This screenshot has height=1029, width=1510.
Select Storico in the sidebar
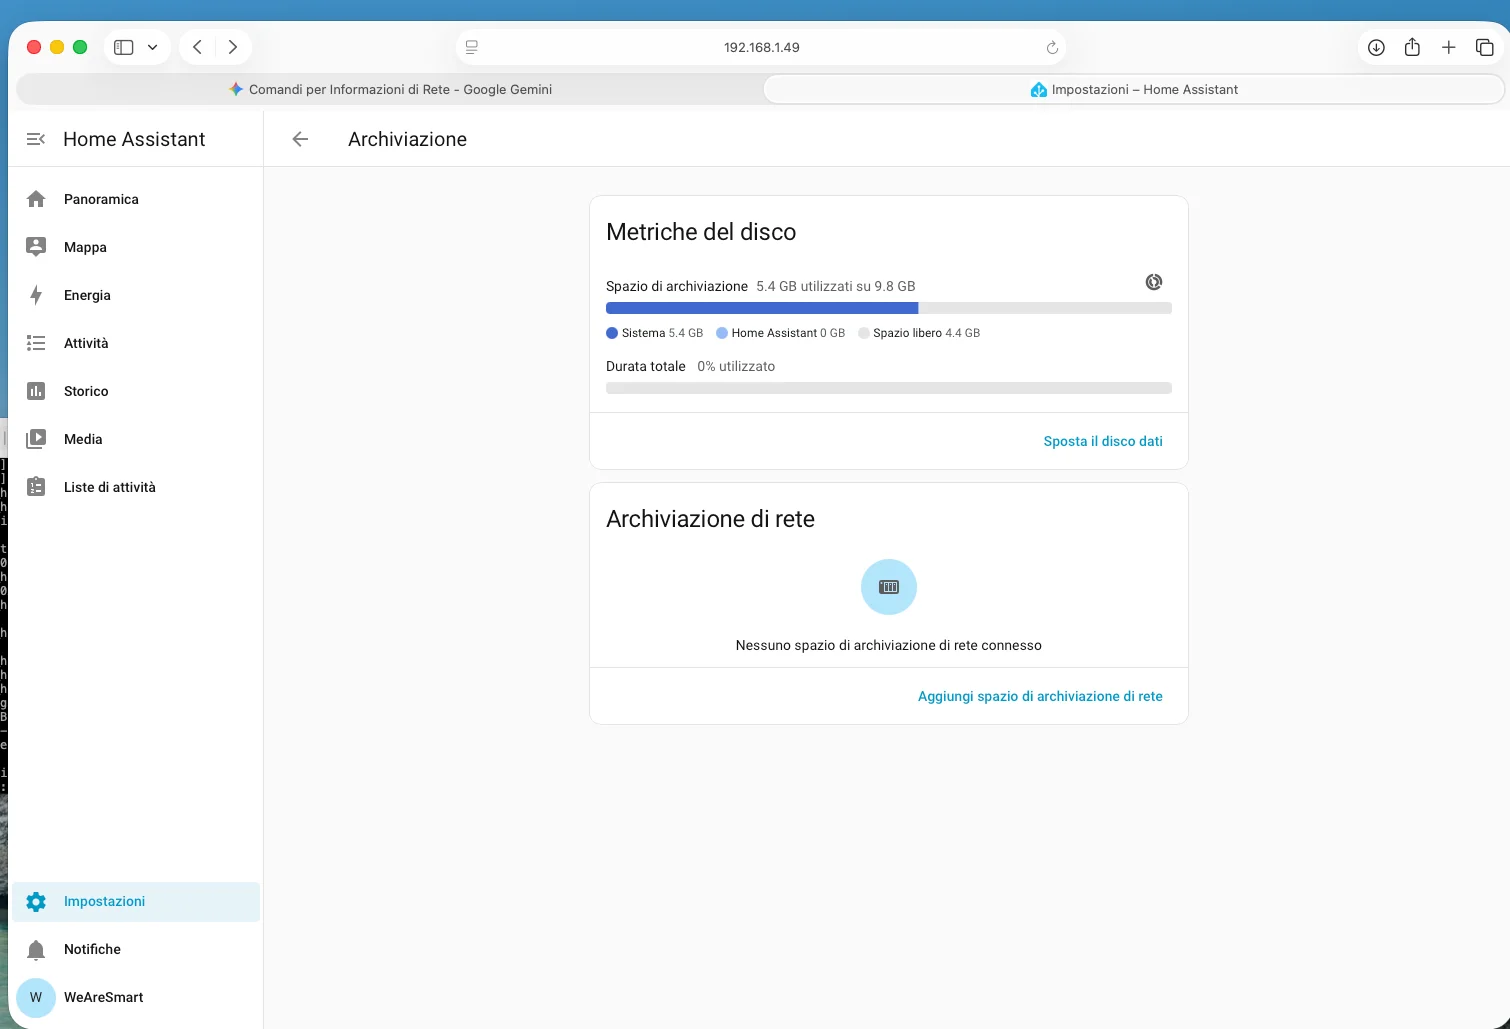(136, 391)
